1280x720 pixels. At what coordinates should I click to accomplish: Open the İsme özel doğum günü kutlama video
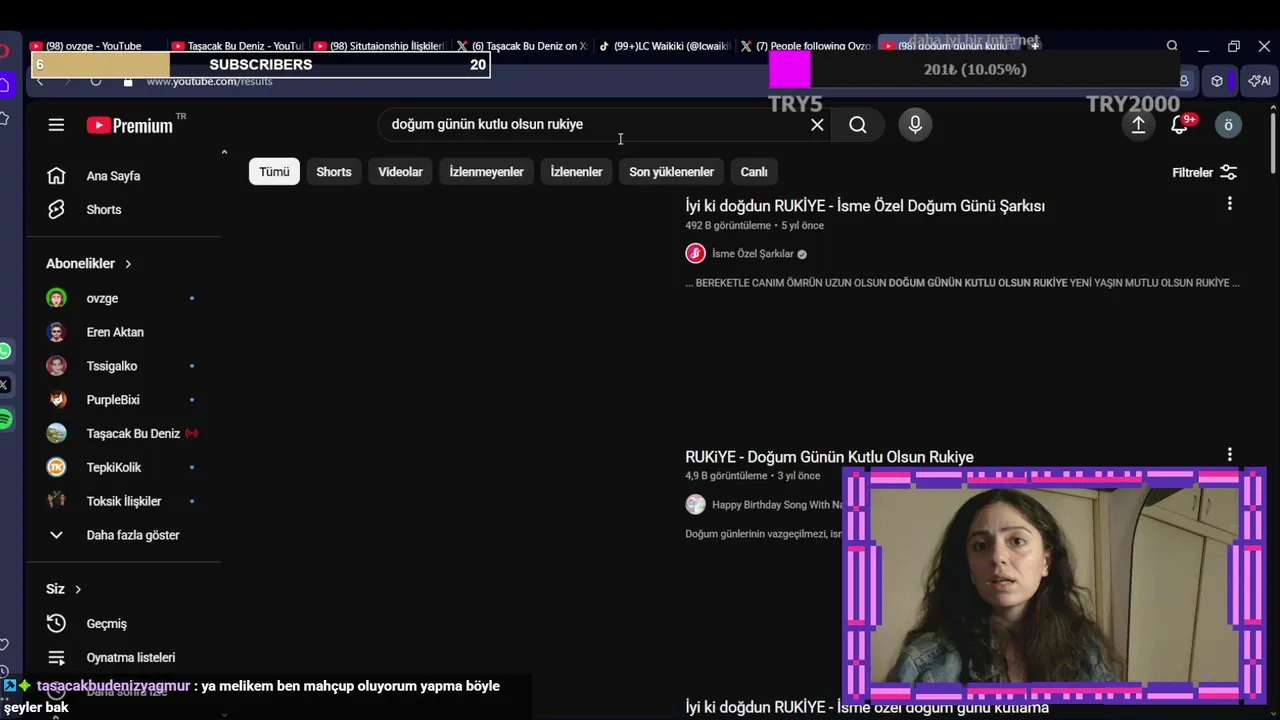click(x=867, y=708)
